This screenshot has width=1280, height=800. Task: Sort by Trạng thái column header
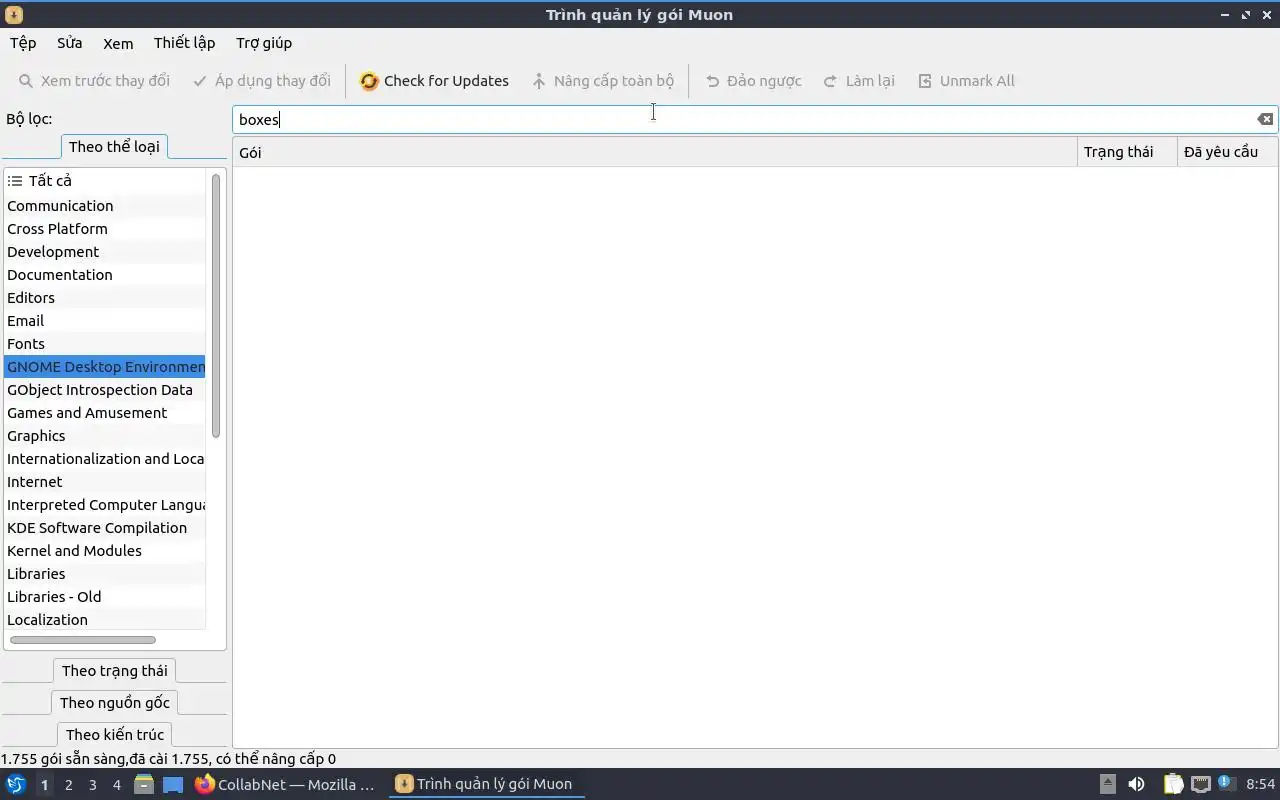coord(1127,152)
